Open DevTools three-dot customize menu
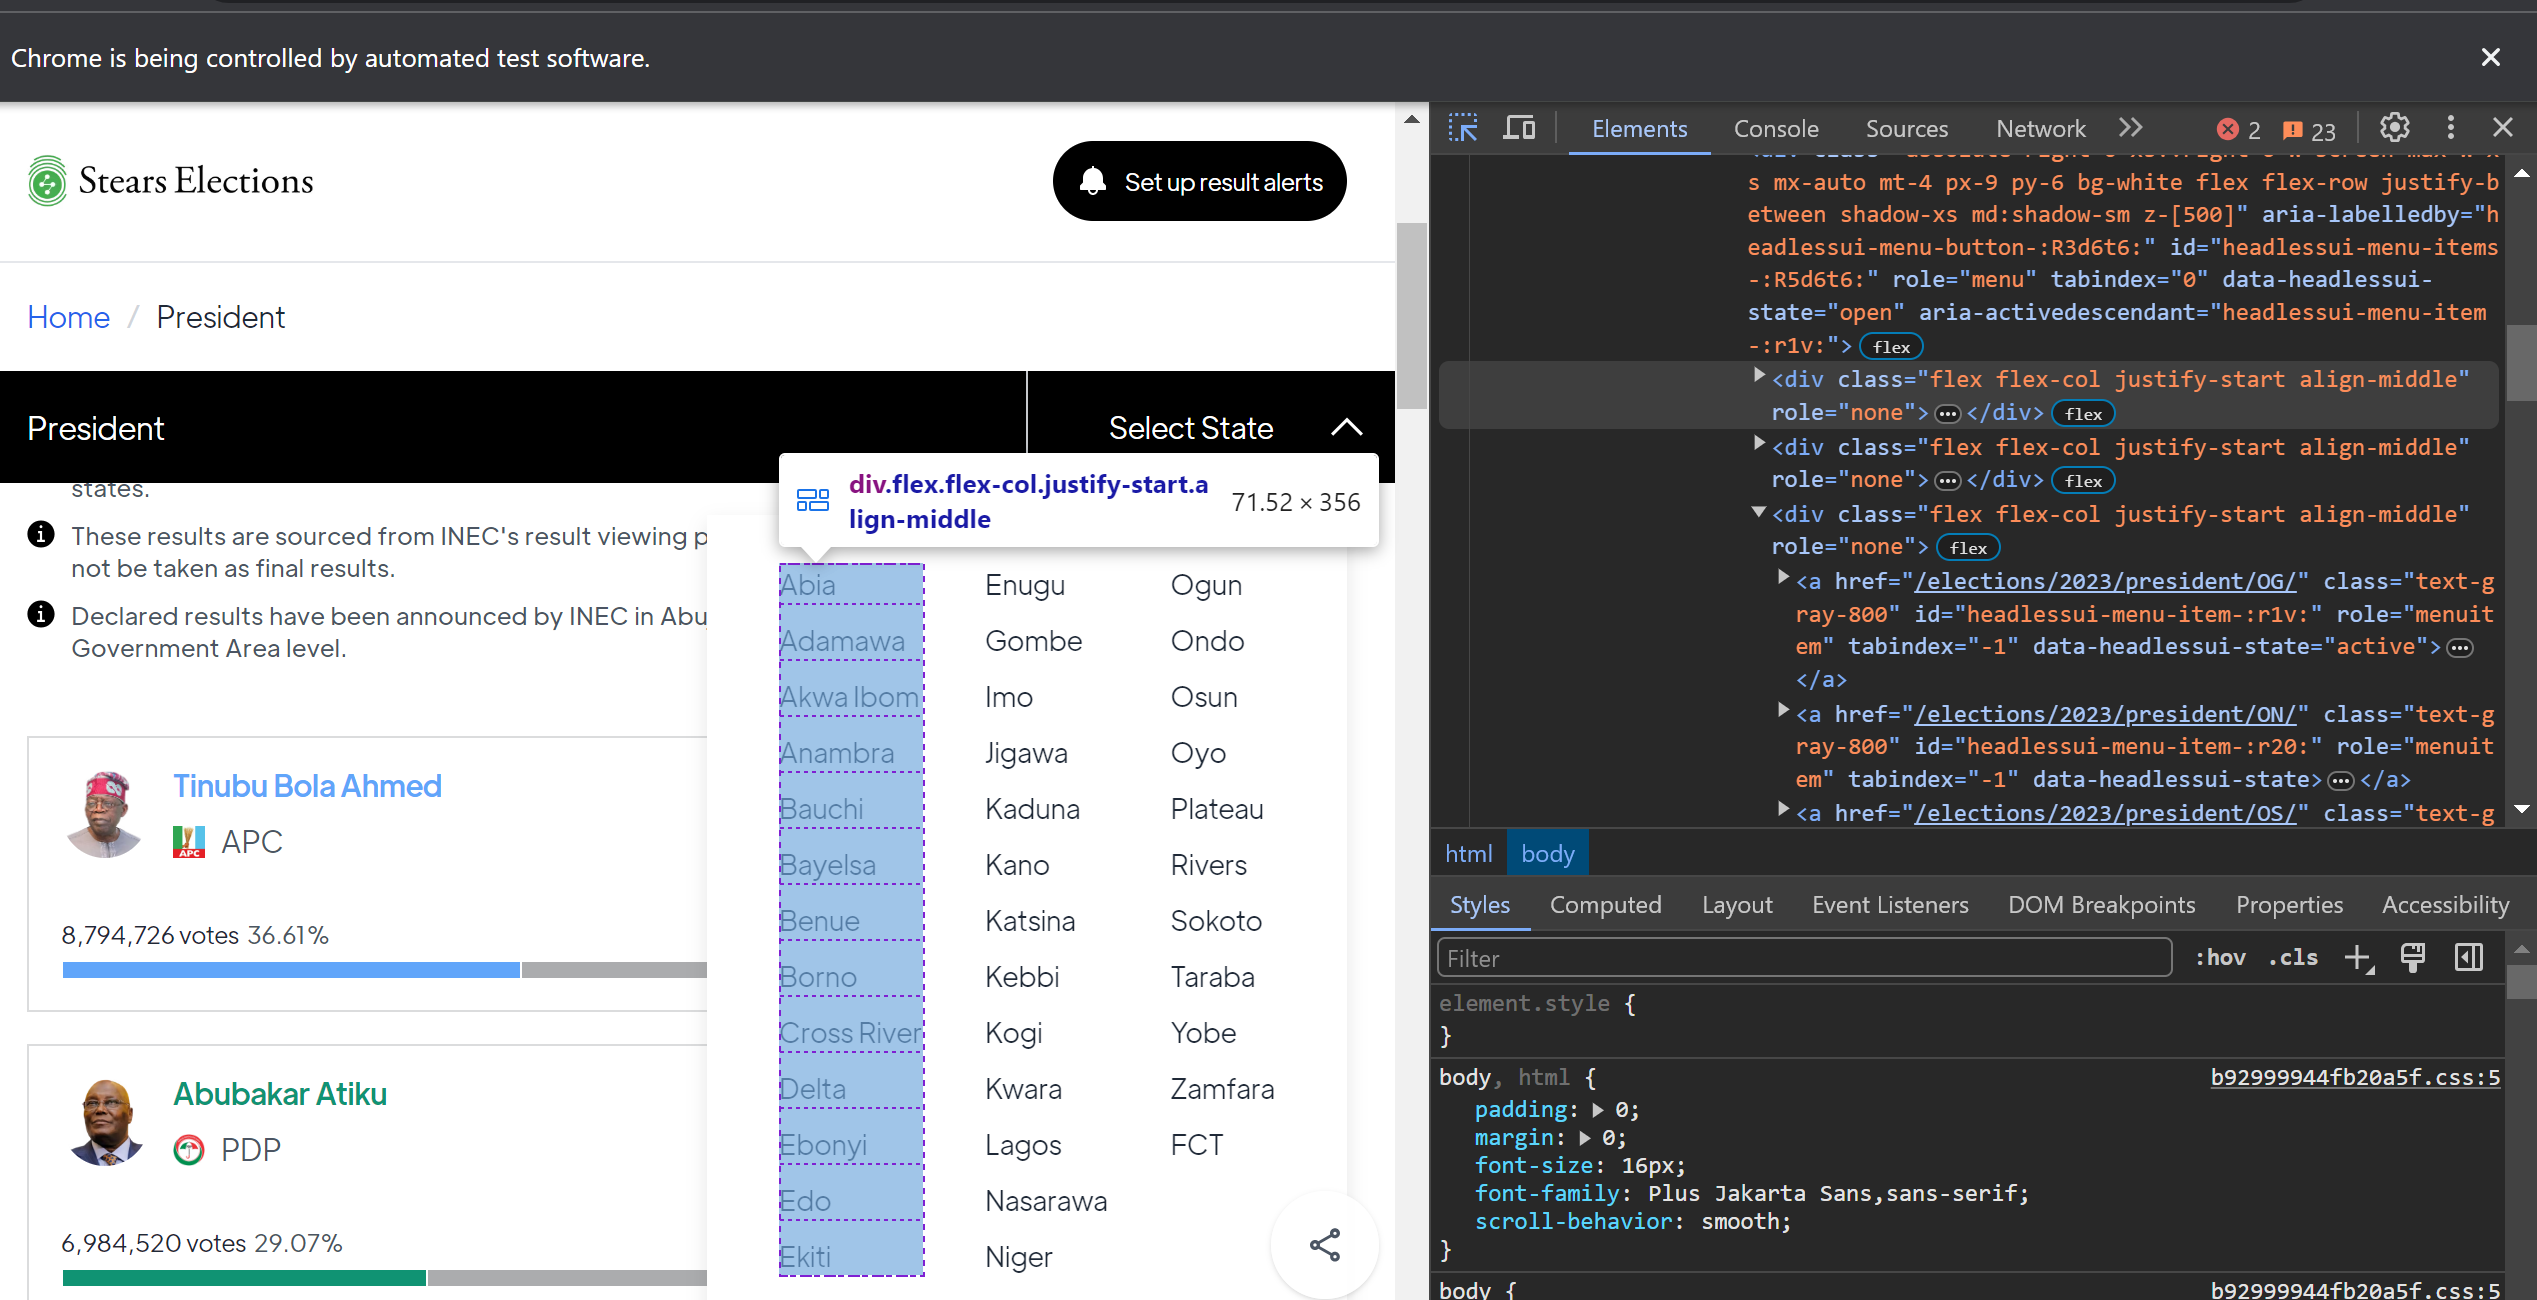This screenshot has width=2537, height=1300. (2450, 128)
